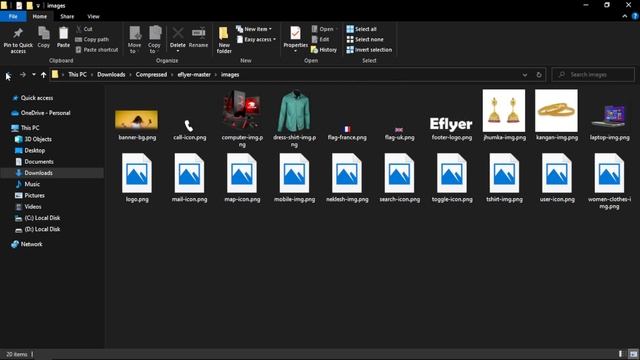This screenshot has height=360, width=640.
Task: Select footer-logo.png Eflyer thumbnail
Action: [x=451, y=124]
